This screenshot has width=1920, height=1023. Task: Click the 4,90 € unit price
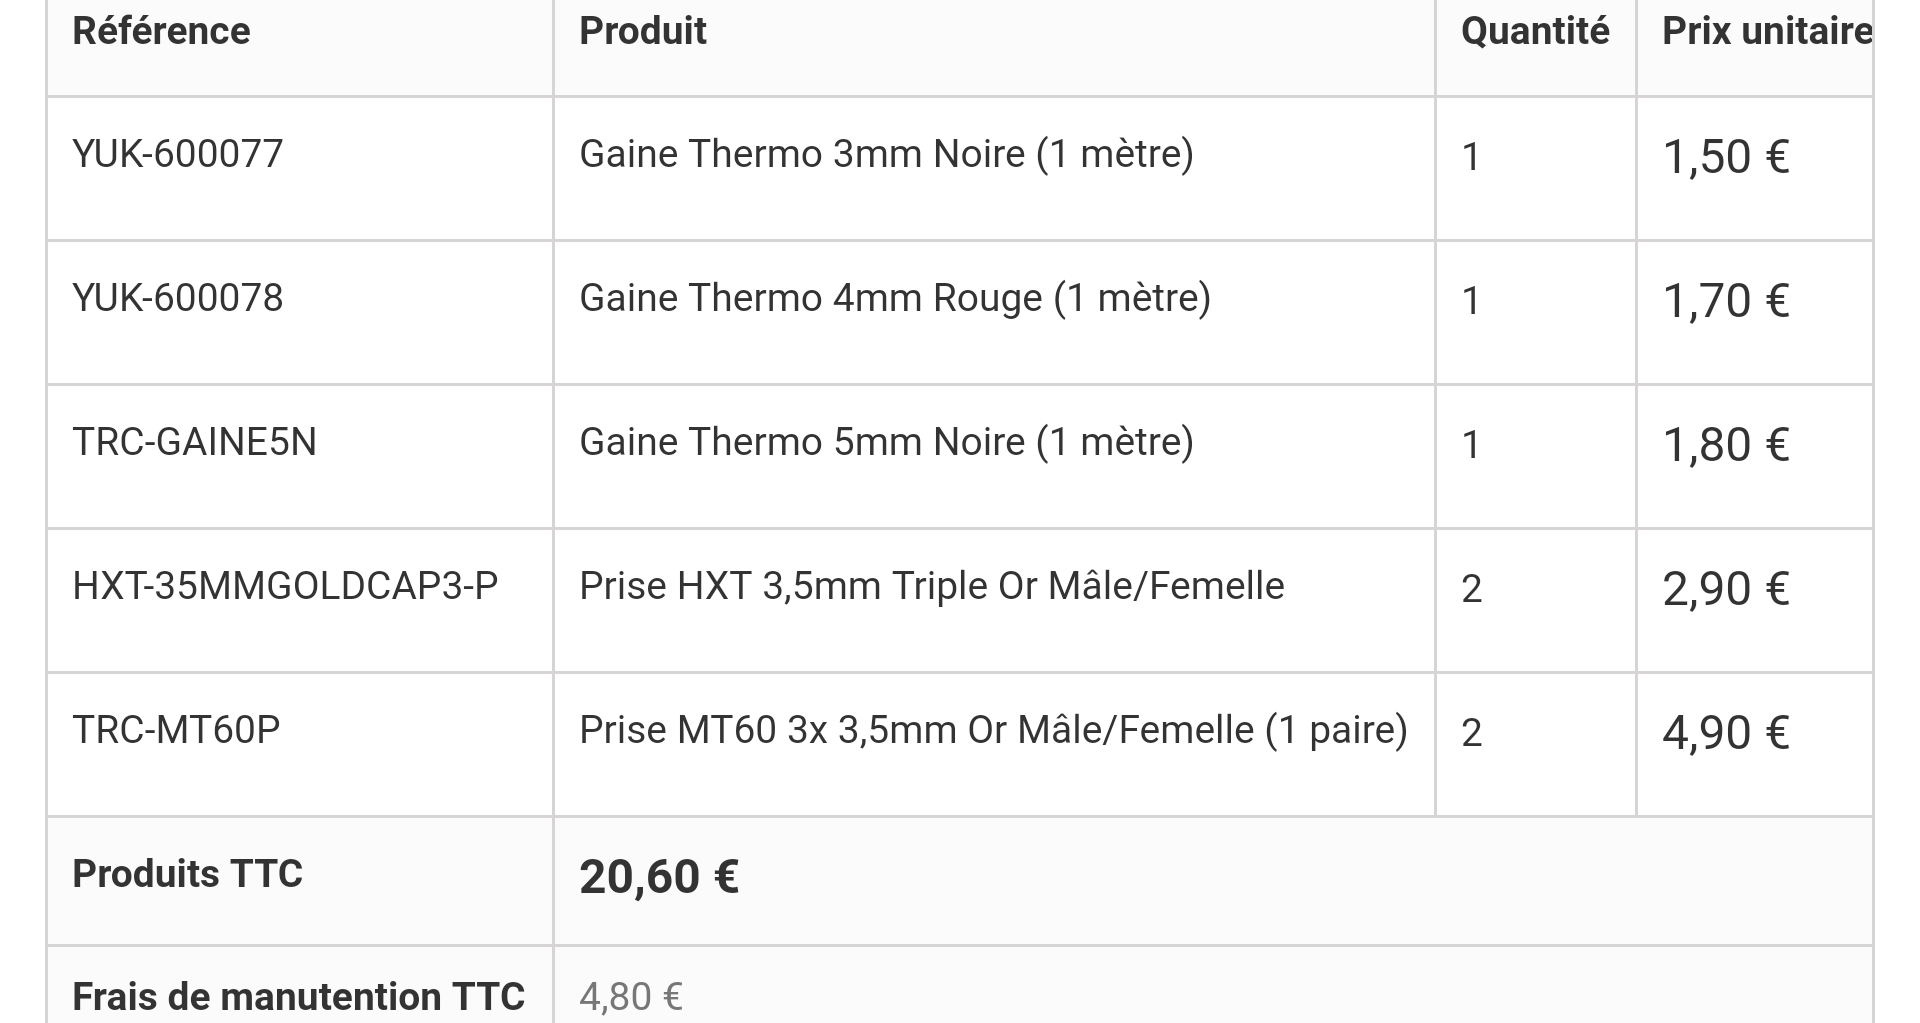[1725, 733]
